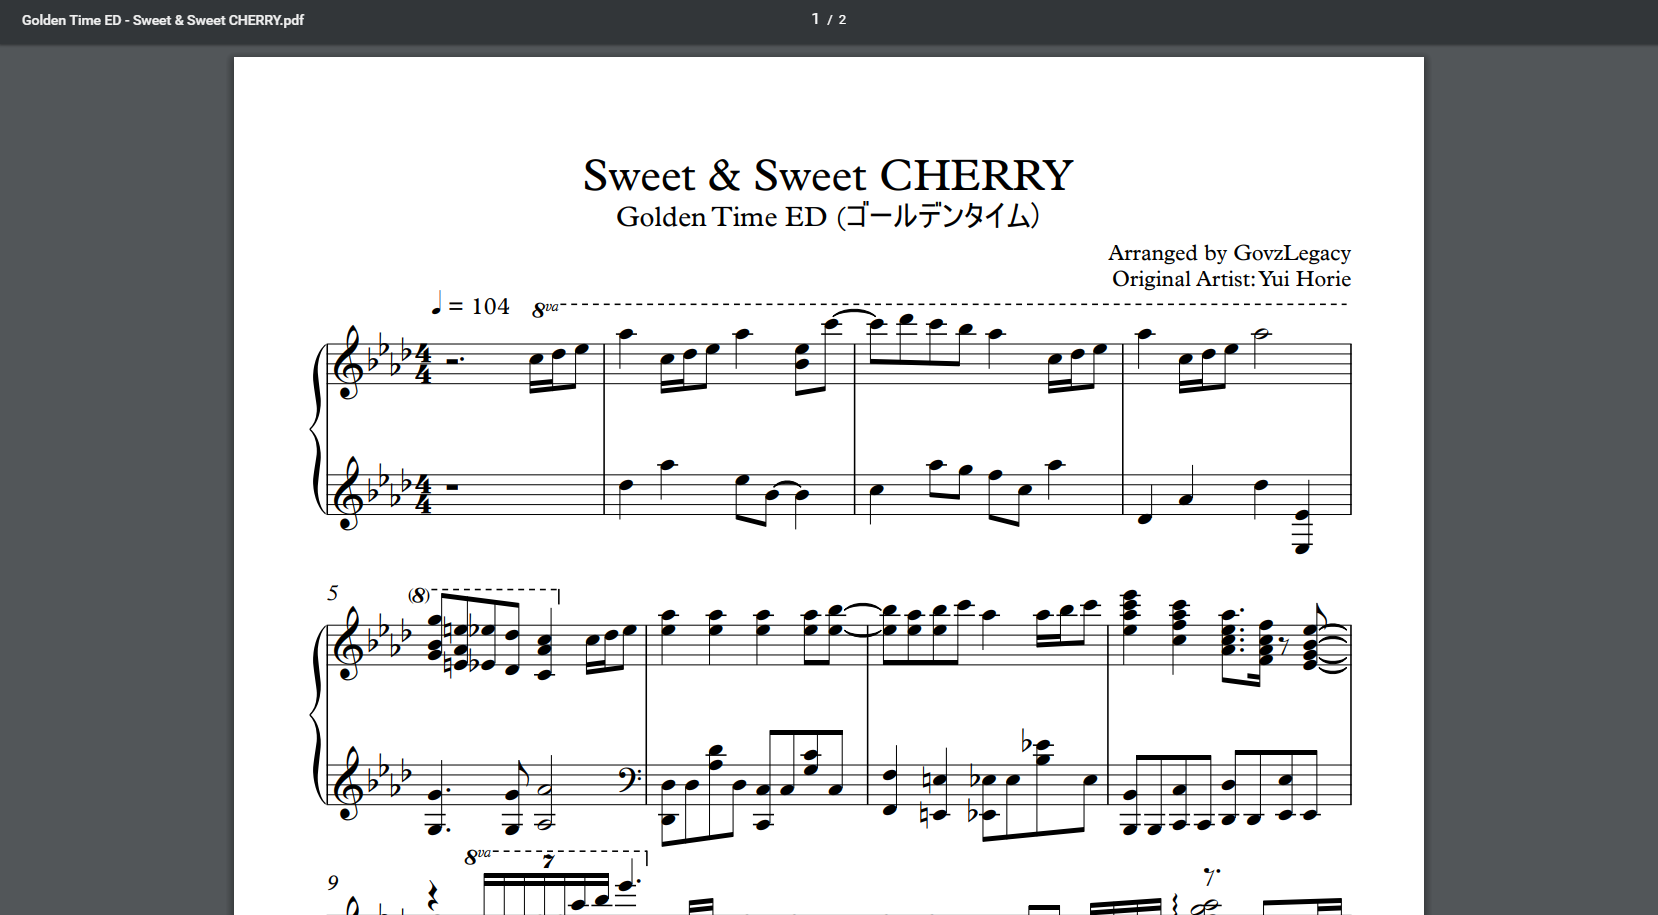Click the 8va marking above measure 9
Image resolution: width=1658 pixels, height=915 pixels.
pyautogui.click(x=477, y=856)
